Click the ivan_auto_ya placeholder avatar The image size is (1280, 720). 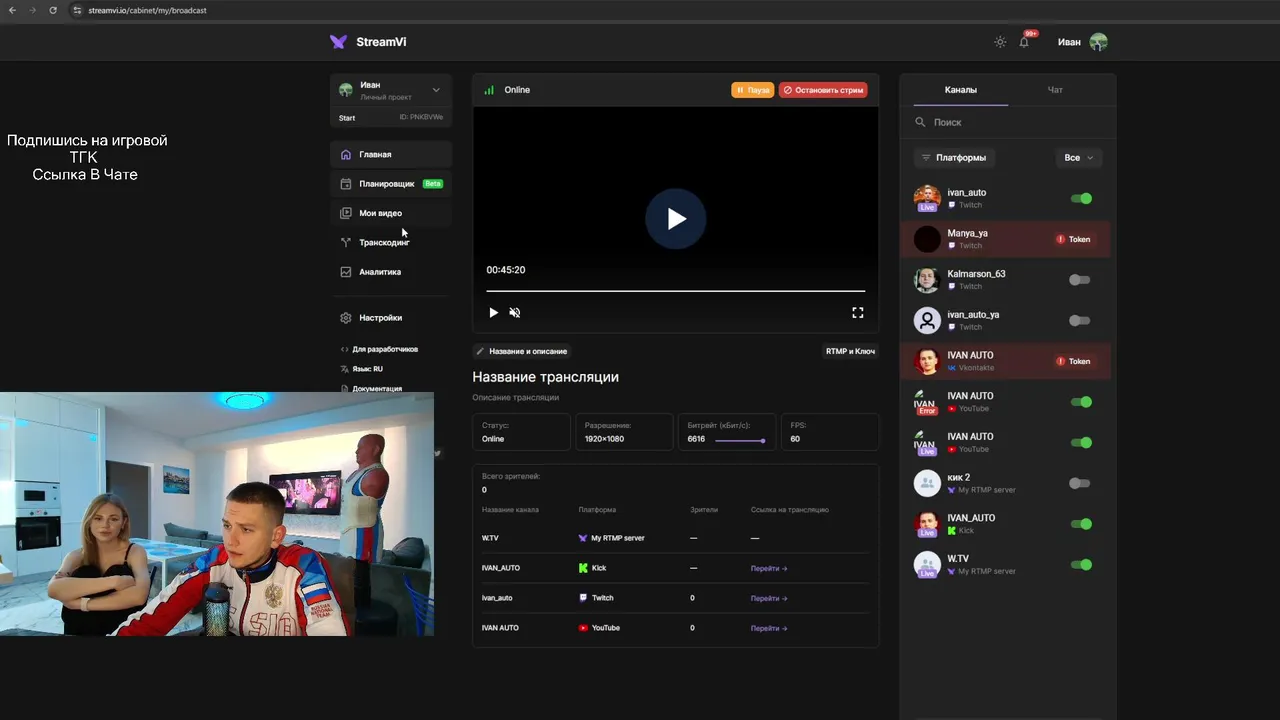point(927,320)
